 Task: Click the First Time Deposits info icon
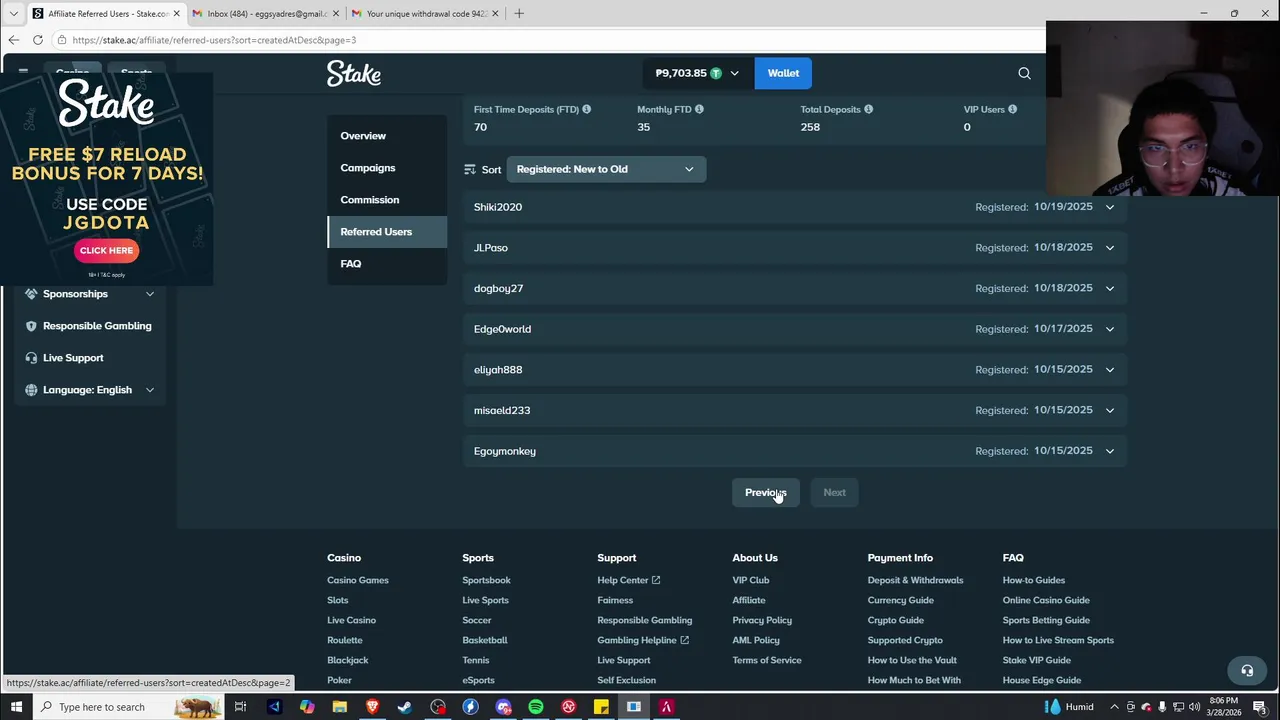tap(587, 109)
